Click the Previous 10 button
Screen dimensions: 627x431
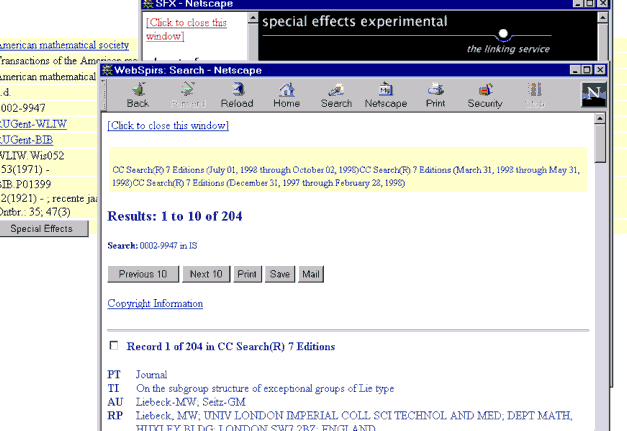(x=143, y=274)
